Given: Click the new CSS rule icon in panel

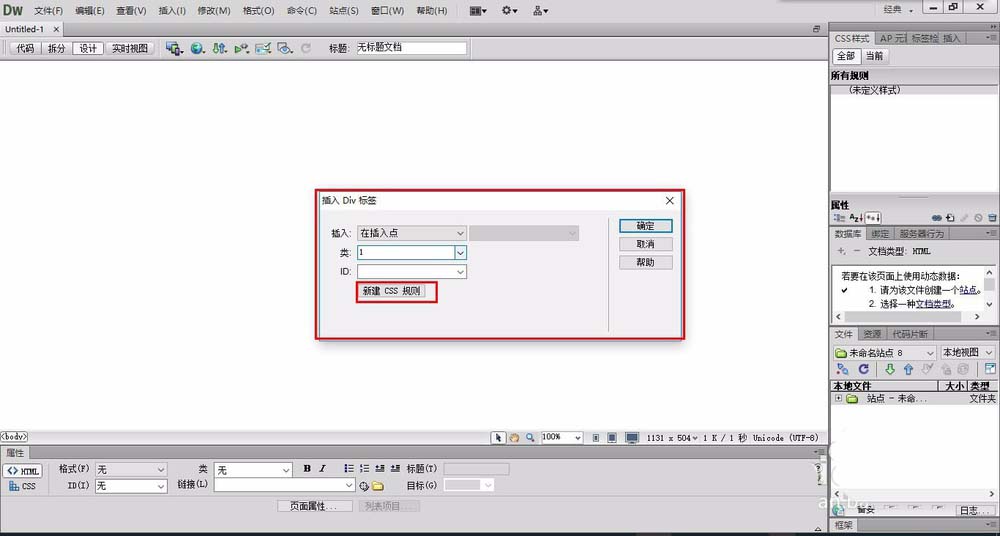Looking at the screenshot, I should (x=950, y=218).
